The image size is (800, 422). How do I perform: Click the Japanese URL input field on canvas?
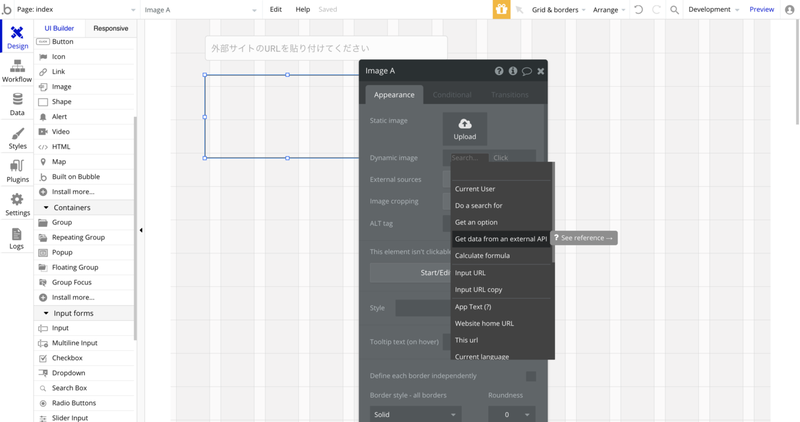[327, 48]
